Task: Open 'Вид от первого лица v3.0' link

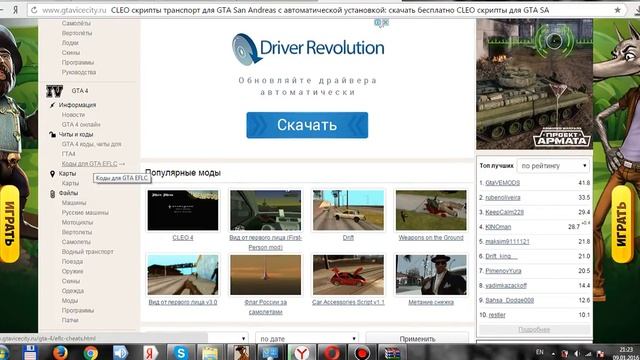Action: click(x=183, y=302)
